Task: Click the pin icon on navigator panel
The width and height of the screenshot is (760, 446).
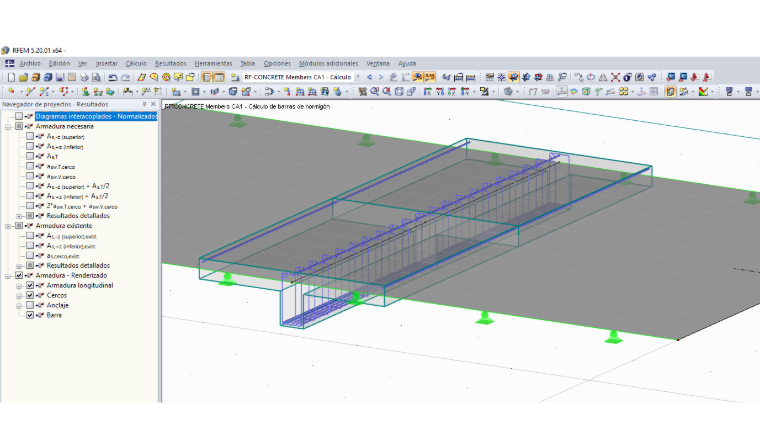Action: (x=144, y=104)
